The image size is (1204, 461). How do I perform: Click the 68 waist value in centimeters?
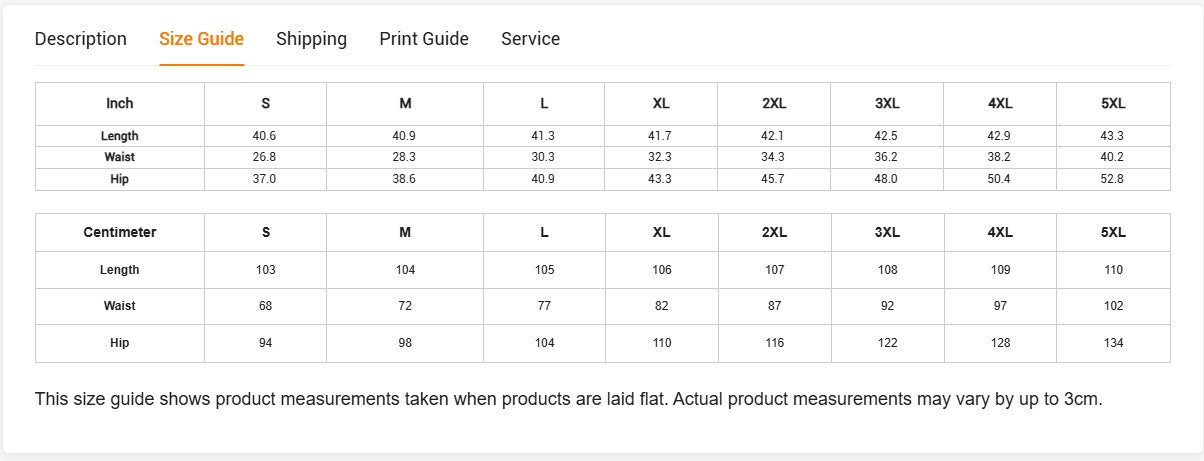click(265, 306)
